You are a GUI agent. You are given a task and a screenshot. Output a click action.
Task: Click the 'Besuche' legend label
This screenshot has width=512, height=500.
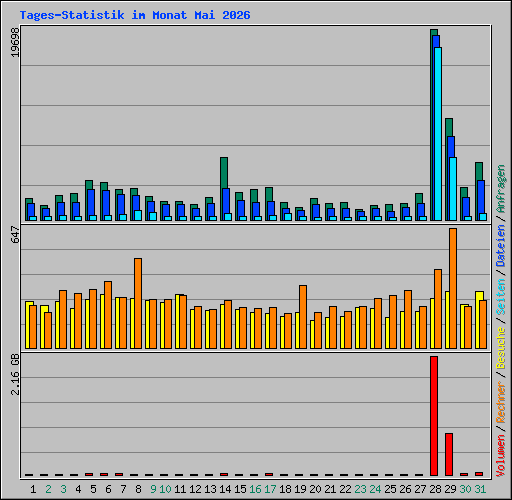[x=501, y=347]
